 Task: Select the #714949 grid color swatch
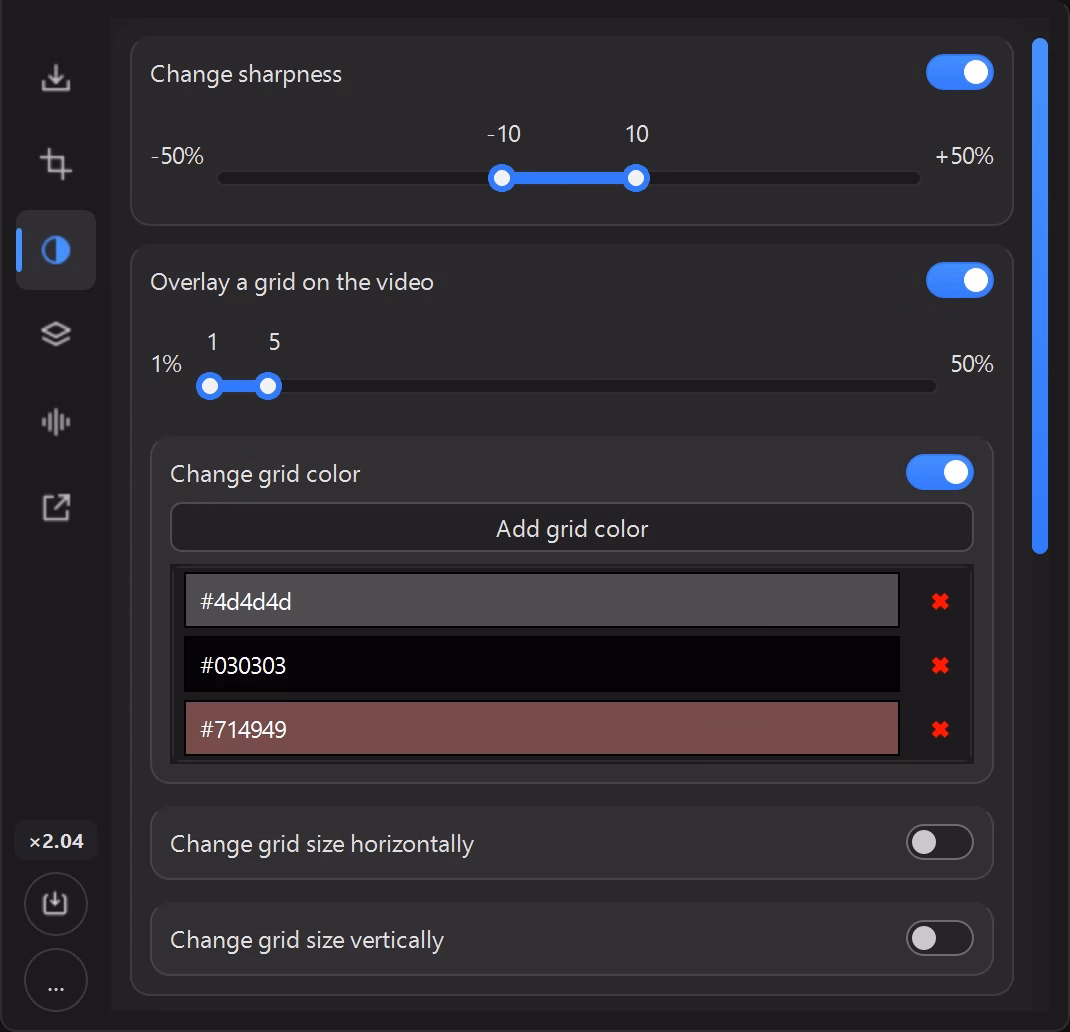click(542, 728)
